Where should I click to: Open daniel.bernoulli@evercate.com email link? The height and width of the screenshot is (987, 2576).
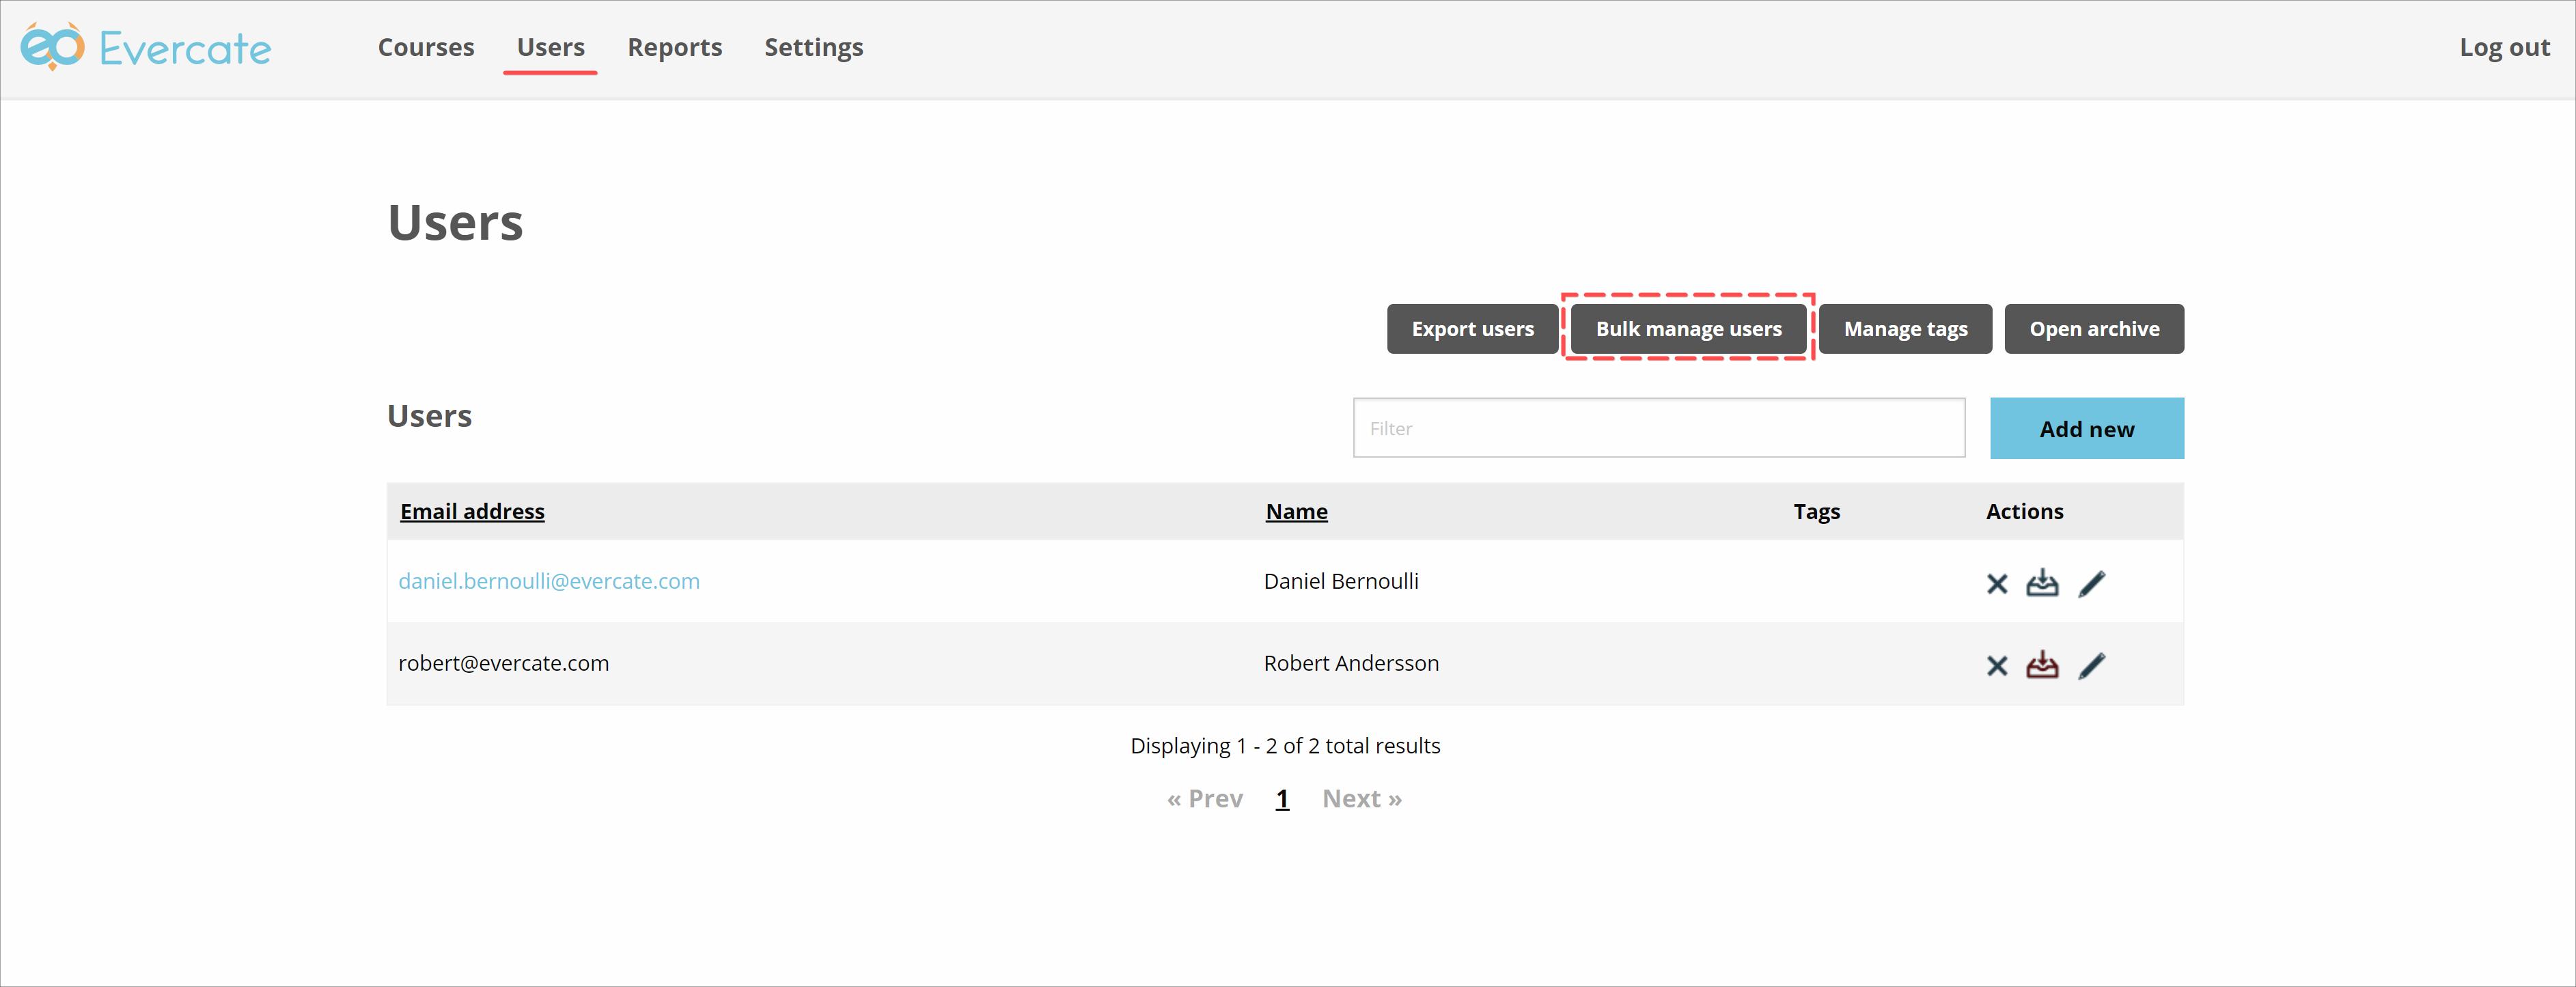point(549,581)
